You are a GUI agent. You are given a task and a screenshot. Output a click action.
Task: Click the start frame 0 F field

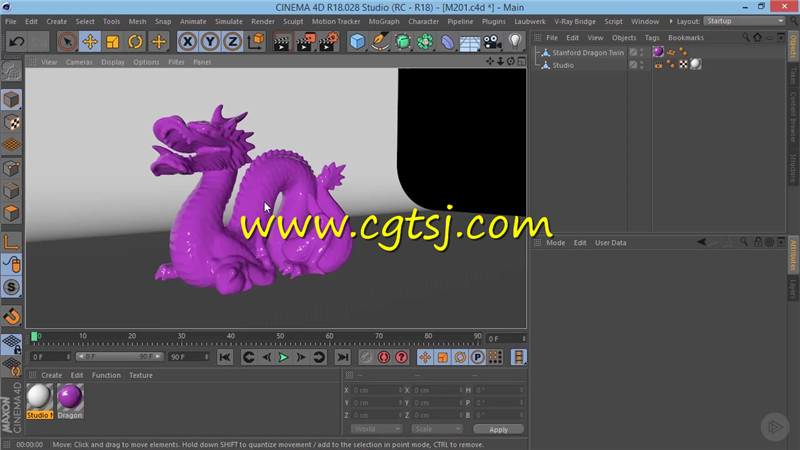pos(51,357)
